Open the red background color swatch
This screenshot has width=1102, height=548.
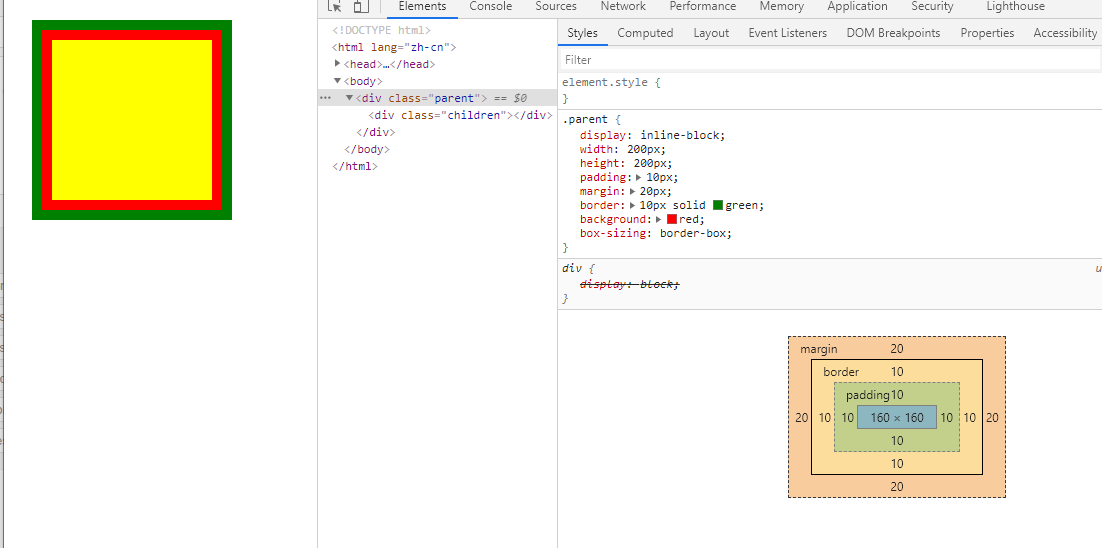[x=672, y=219]
